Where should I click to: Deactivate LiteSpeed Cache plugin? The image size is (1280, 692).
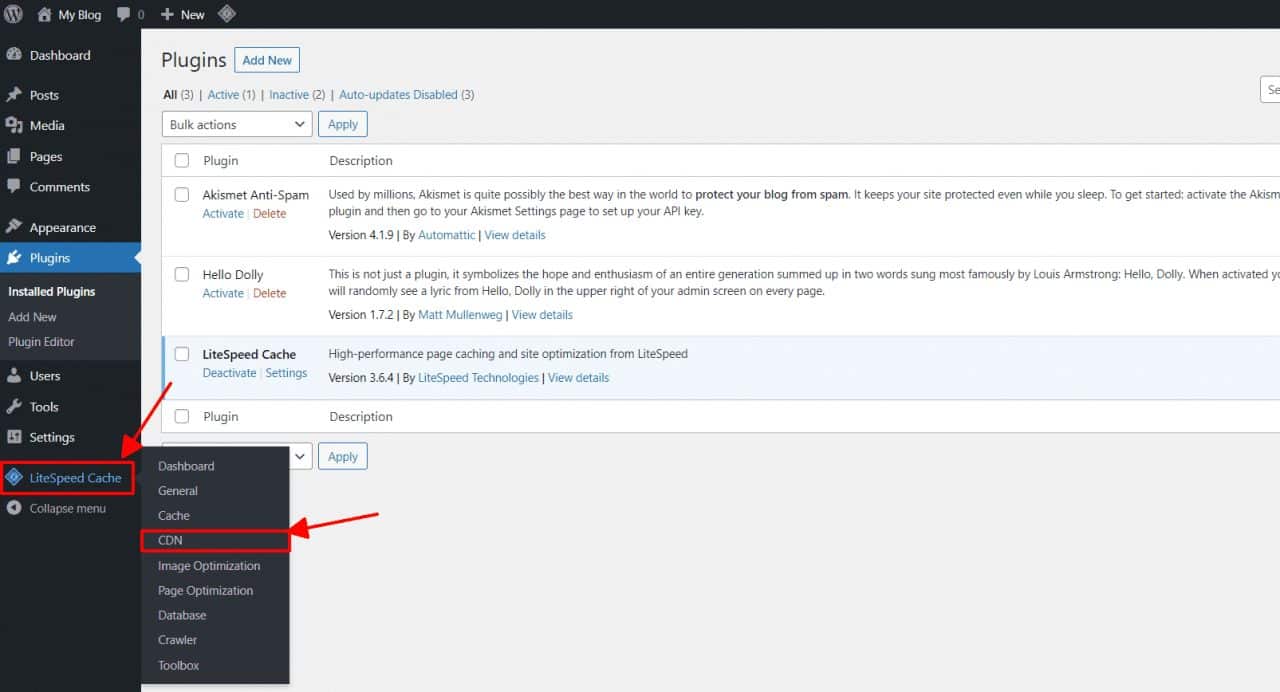229,373
